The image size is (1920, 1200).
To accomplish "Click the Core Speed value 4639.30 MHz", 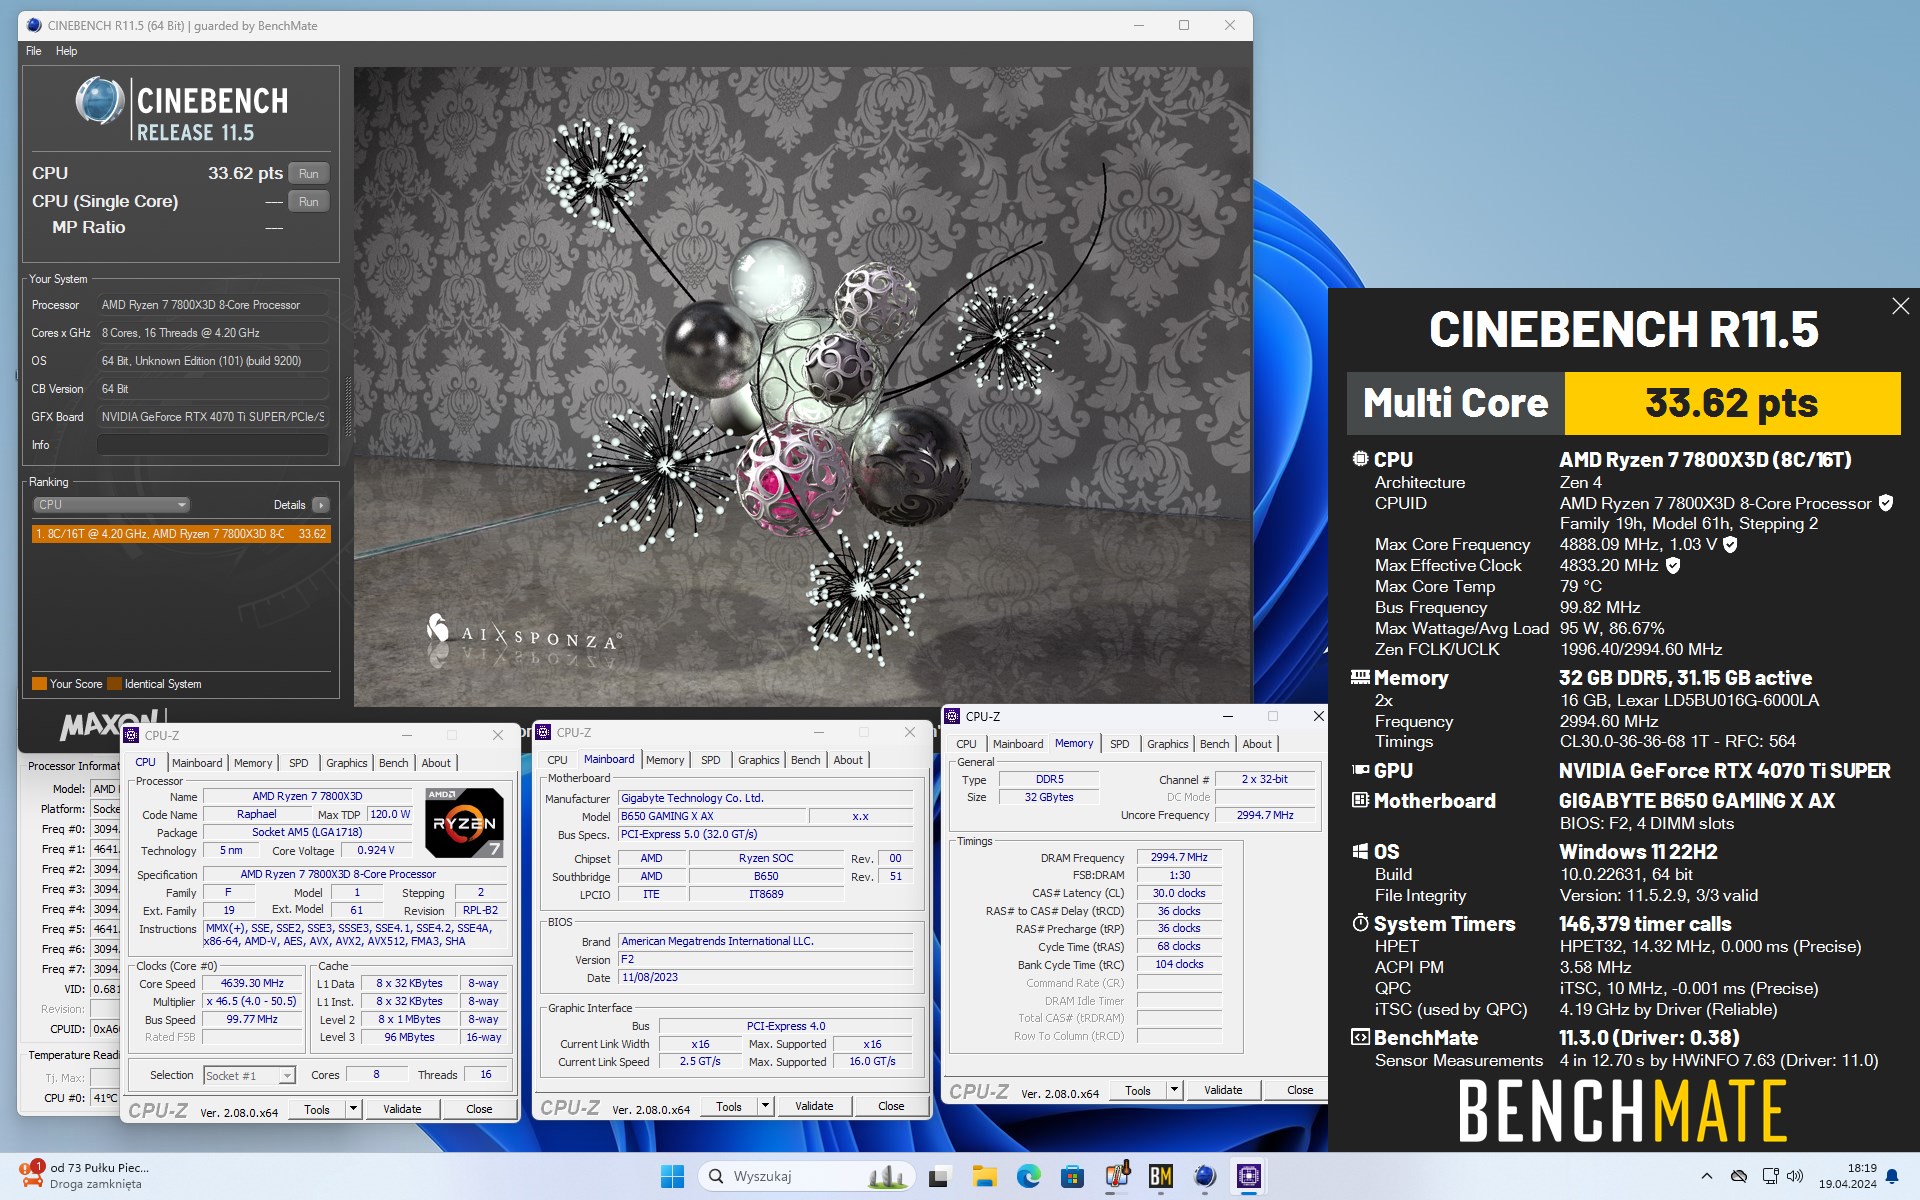I will pos(252,983).
